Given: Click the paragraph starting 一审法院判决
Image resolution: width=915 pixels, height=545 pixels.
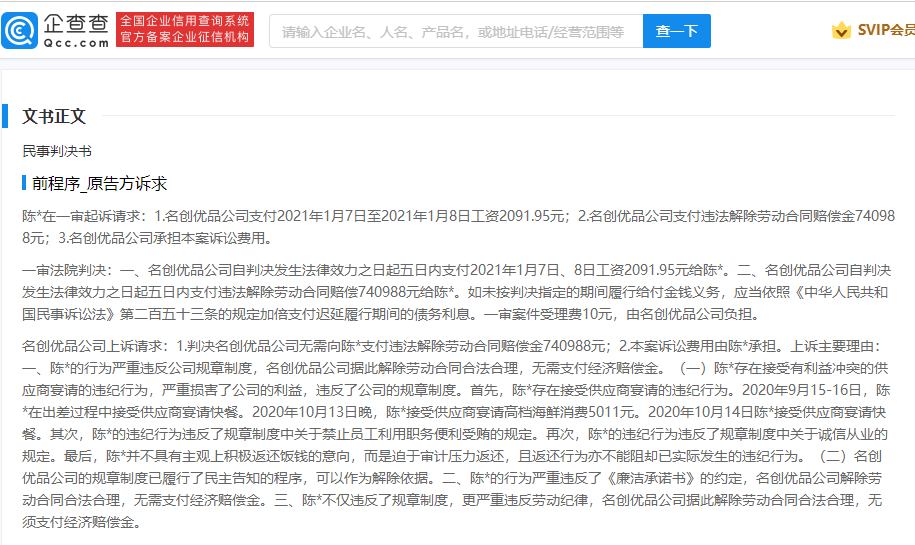Looking at the screenshot, I should [x=456, y=292].
